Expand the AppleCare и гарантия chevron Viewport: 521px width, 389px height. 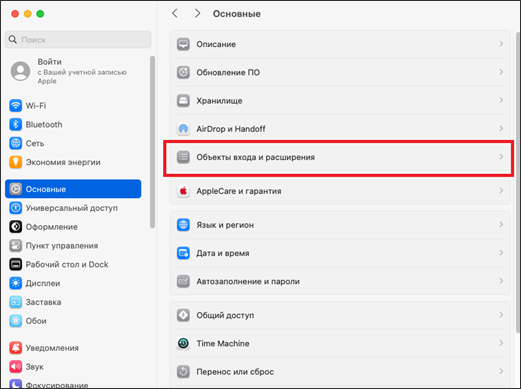click(501, 191)
